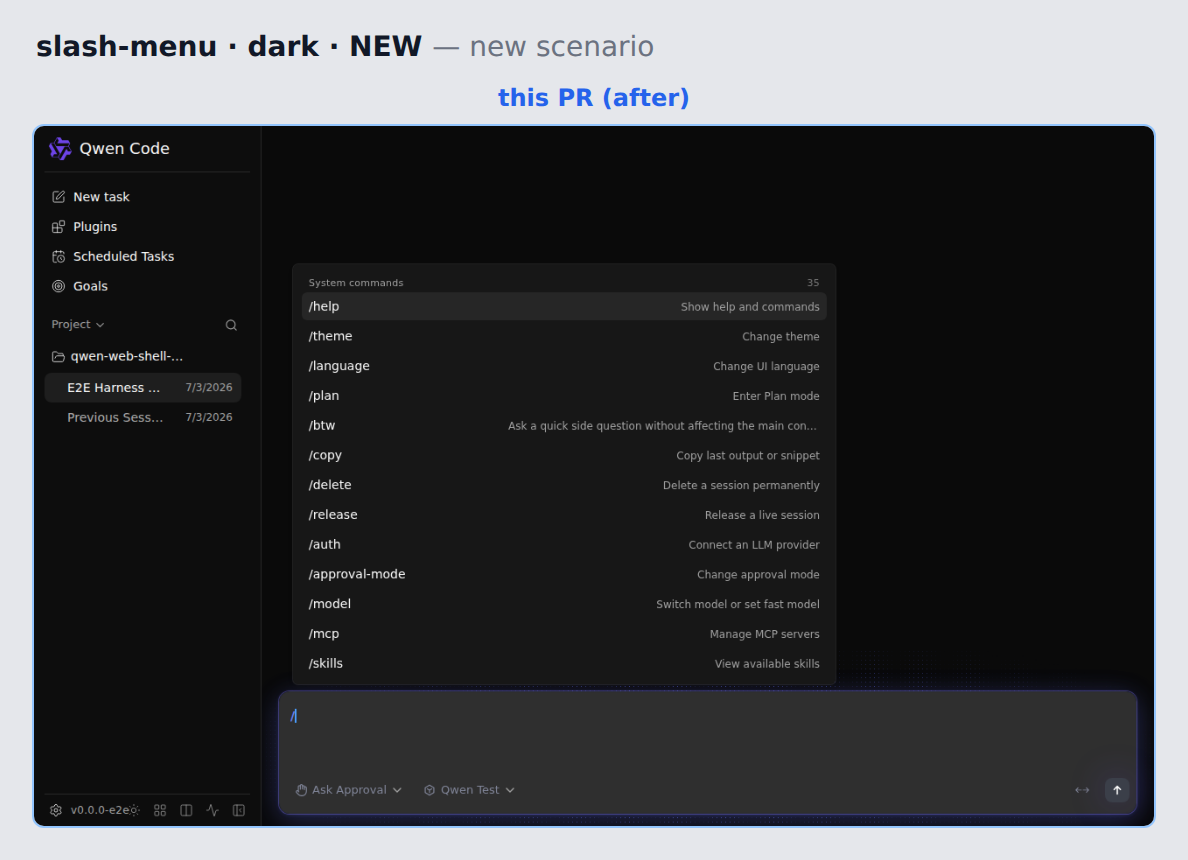The width and height of the screenshot is (1188, 860).
Task: Click the Qwen Code logo icon
Action: tap(60, 149)
